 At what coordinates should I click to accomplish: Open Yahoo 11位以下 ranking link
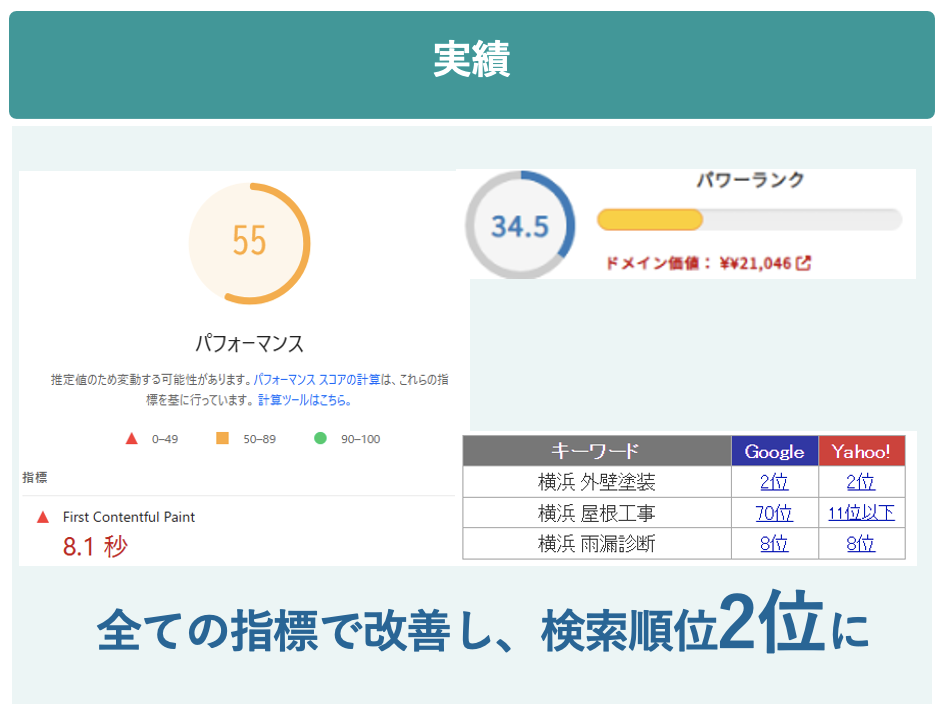[x=861, y=513]
